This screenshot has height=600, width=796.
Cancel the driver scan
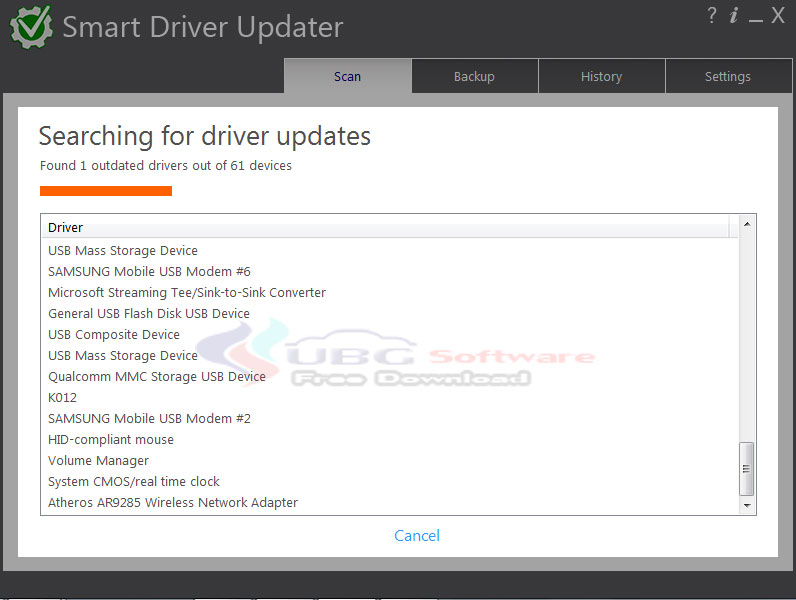417,536
